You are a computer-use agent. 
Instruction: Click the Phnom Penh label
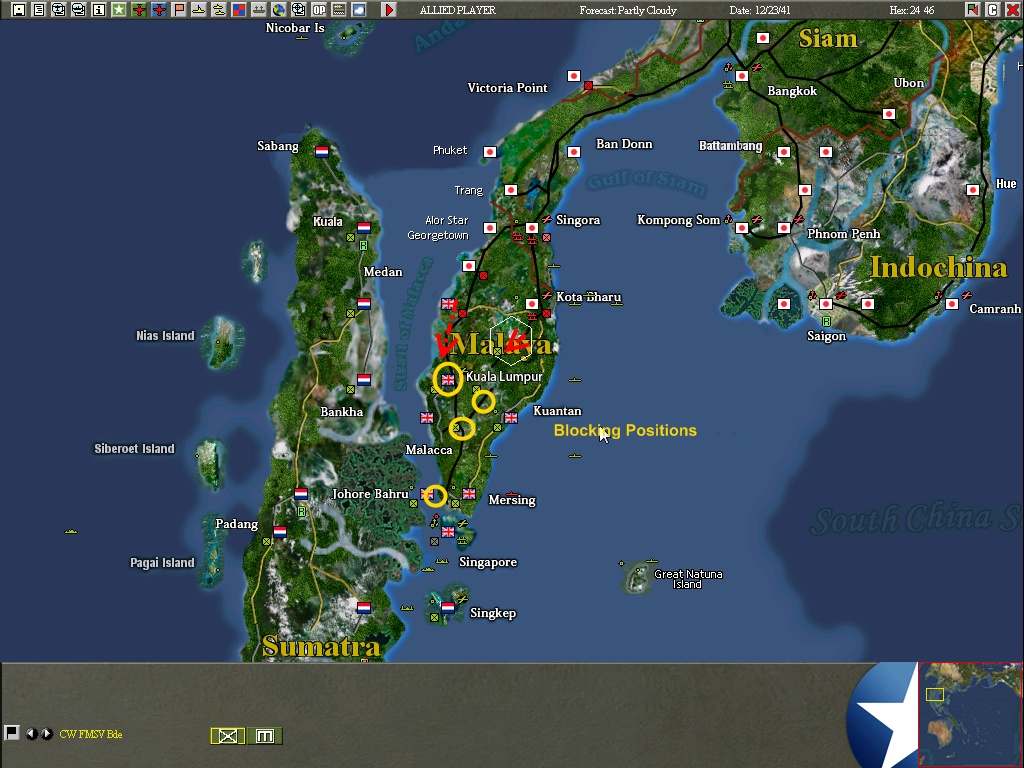tap(844, 234)
